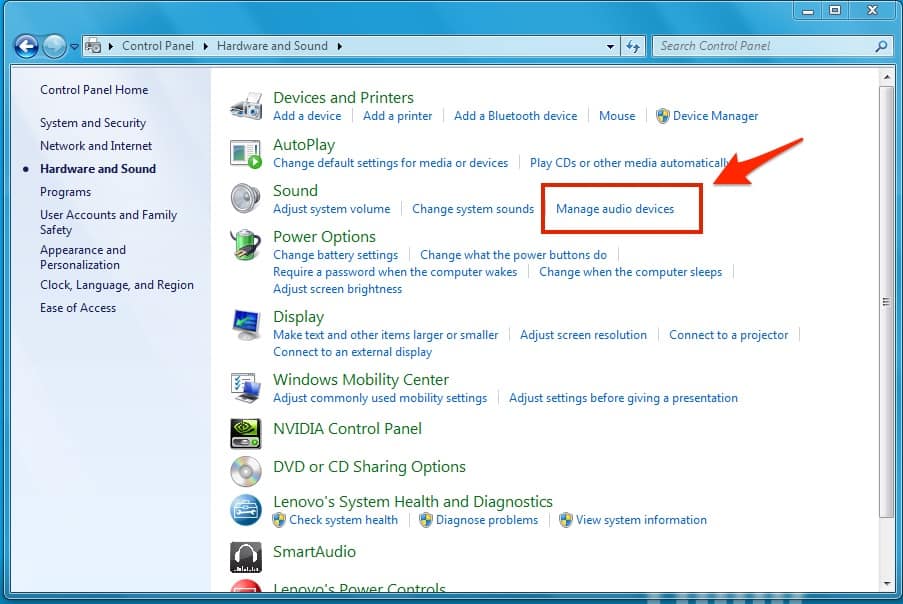Click the vertical scrollbar thumb
Screen dimensions: 903x604
pyautogui.click(x=886, y=302)
